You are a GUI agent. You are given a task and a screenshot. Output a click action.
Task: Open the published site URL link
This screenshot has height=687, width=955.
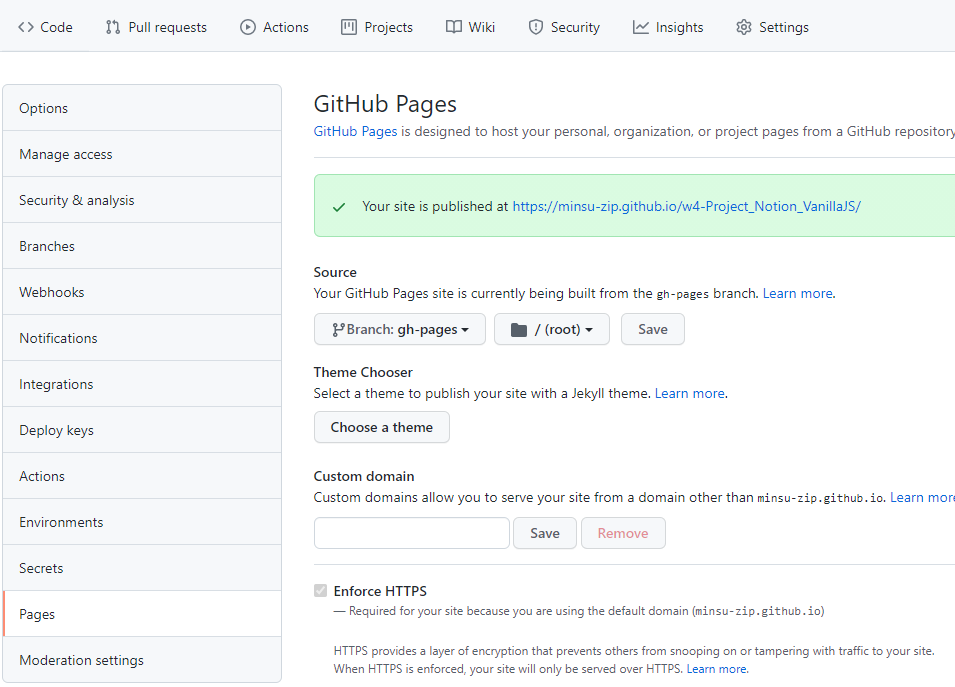click(686, 206)
